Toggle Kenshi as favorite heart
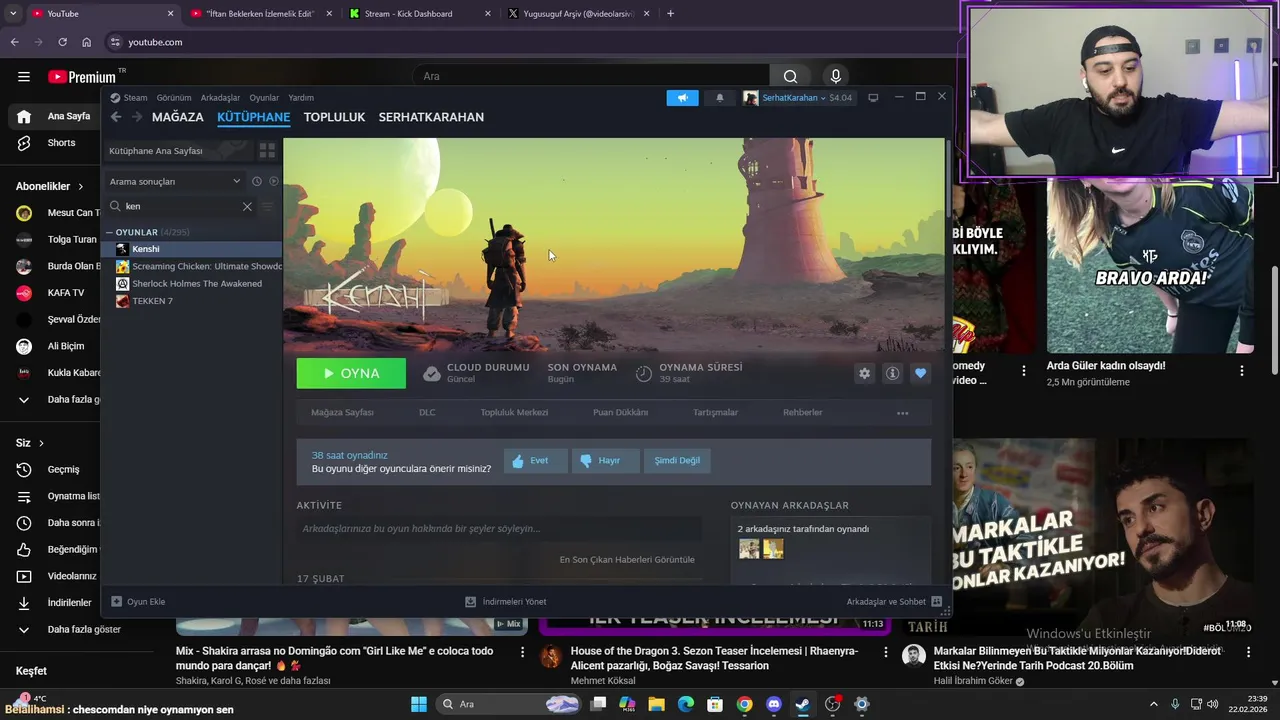The image size is (1280, 720). (x=920, y=373)
